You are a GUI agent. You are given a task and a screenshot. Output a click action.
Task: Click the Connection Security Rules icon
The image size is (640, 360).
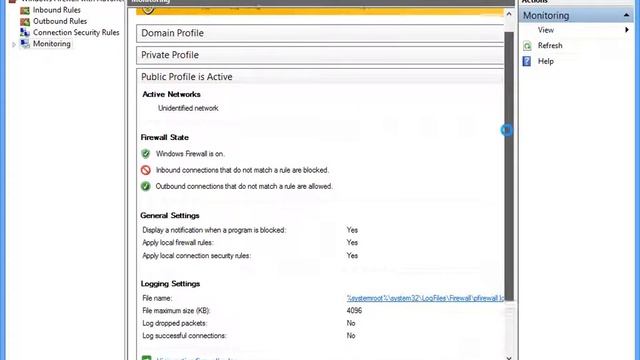point(25,32)
